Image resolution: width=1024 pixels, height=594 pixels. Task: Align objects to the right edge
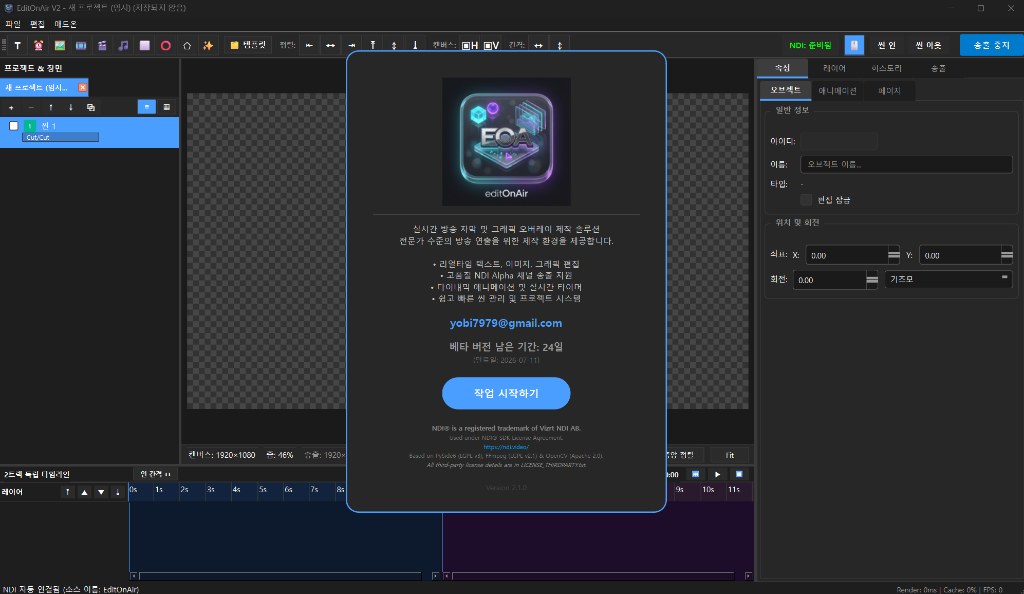352,46
